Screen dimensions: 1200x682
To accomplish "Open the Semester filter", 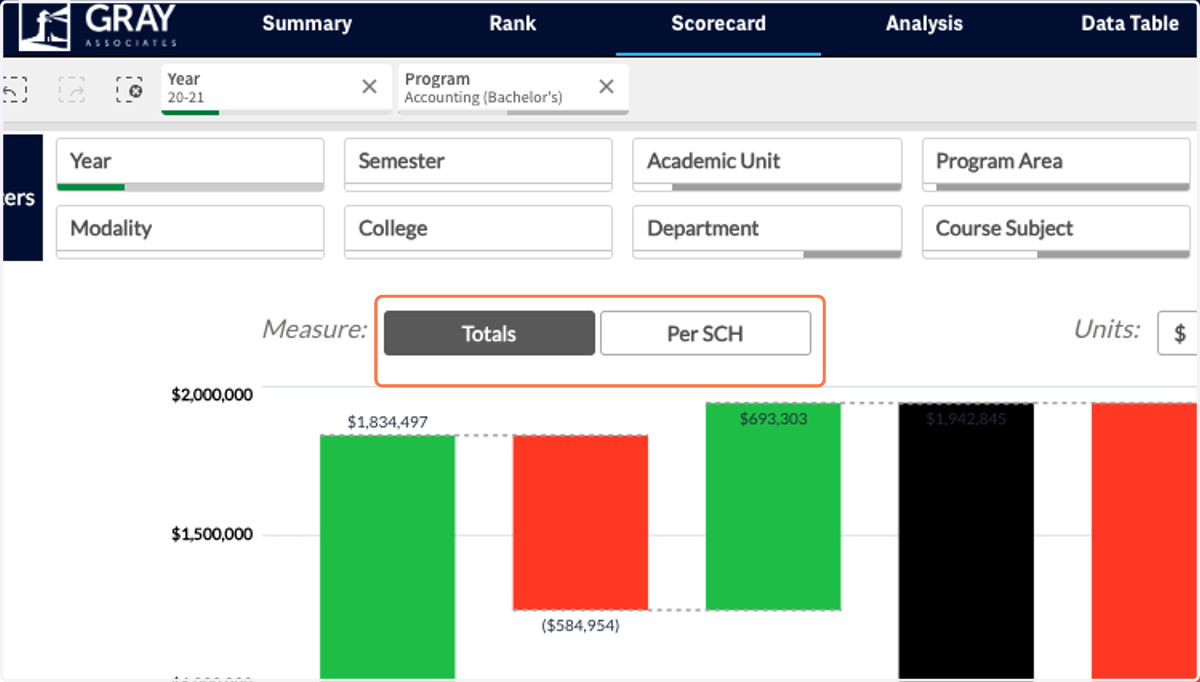I will click(x=478, y=164).
